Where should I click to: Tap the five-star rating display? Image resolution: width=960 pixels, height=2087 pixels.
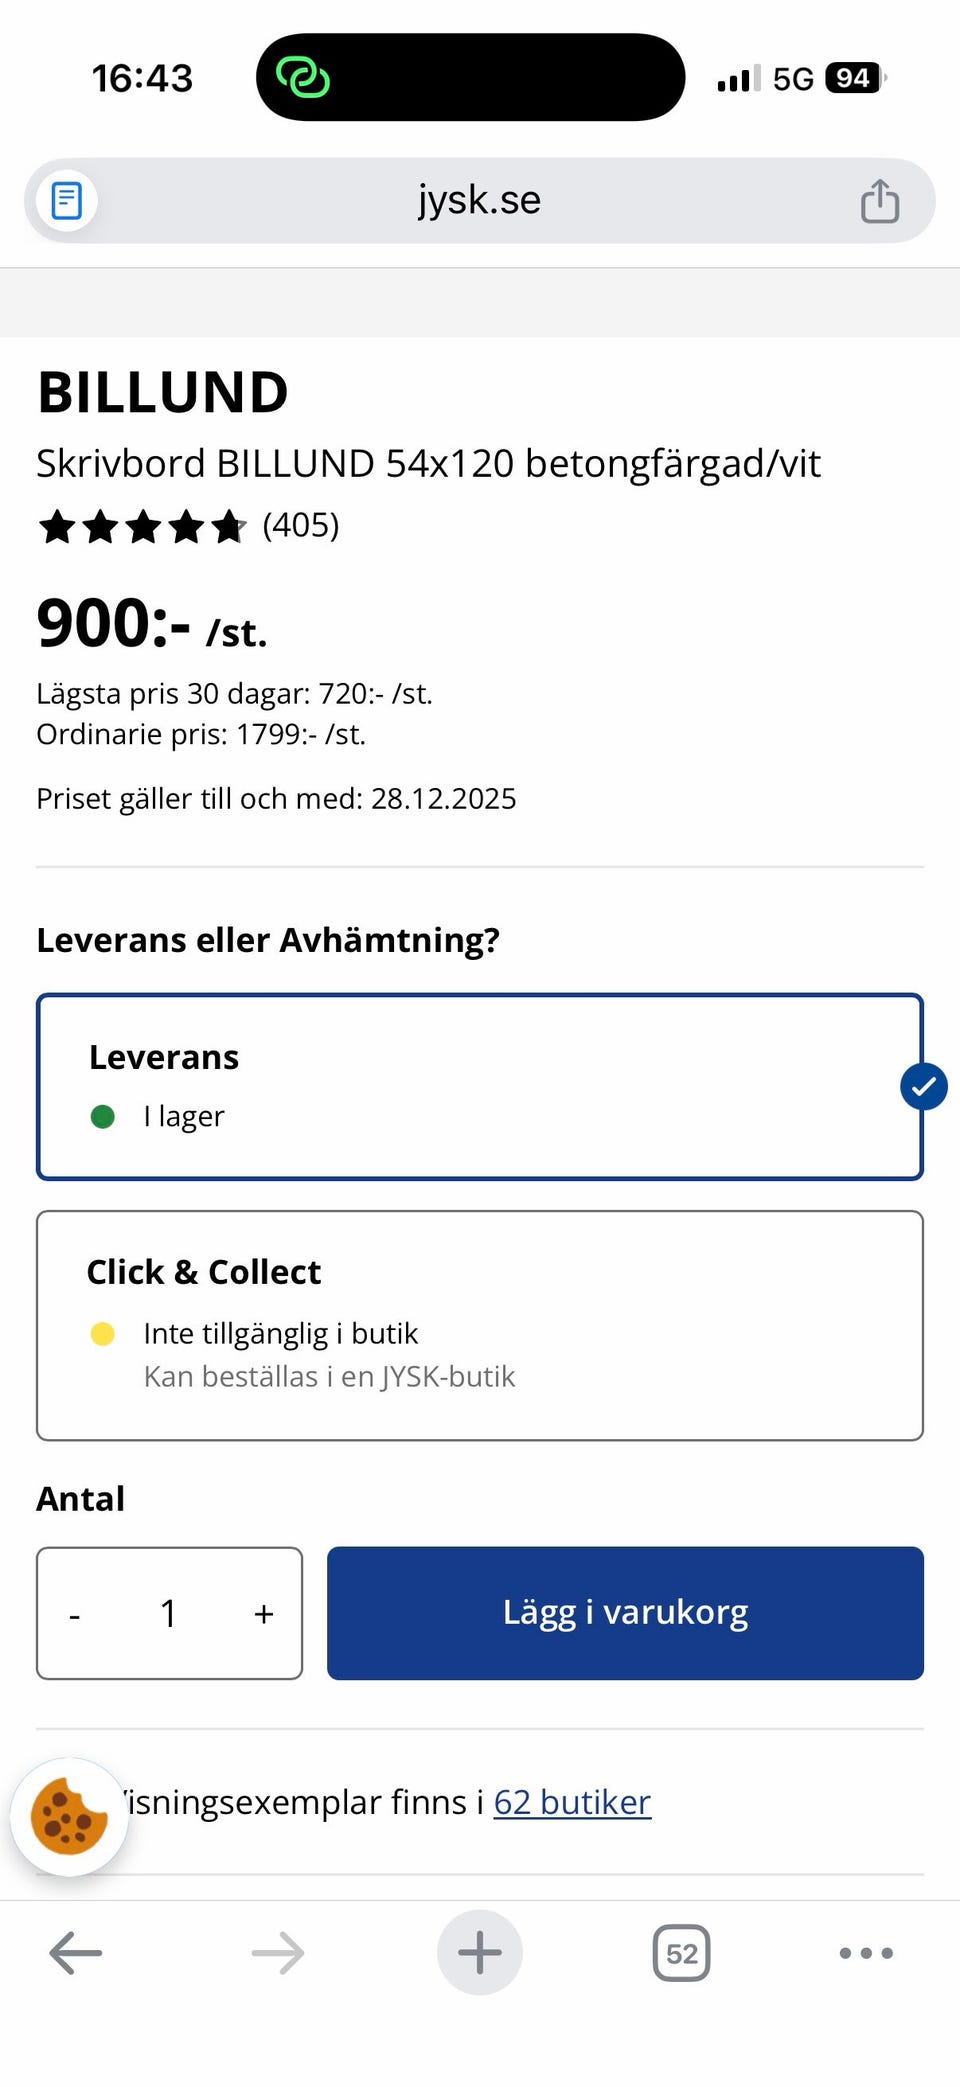tap(141, 526)
